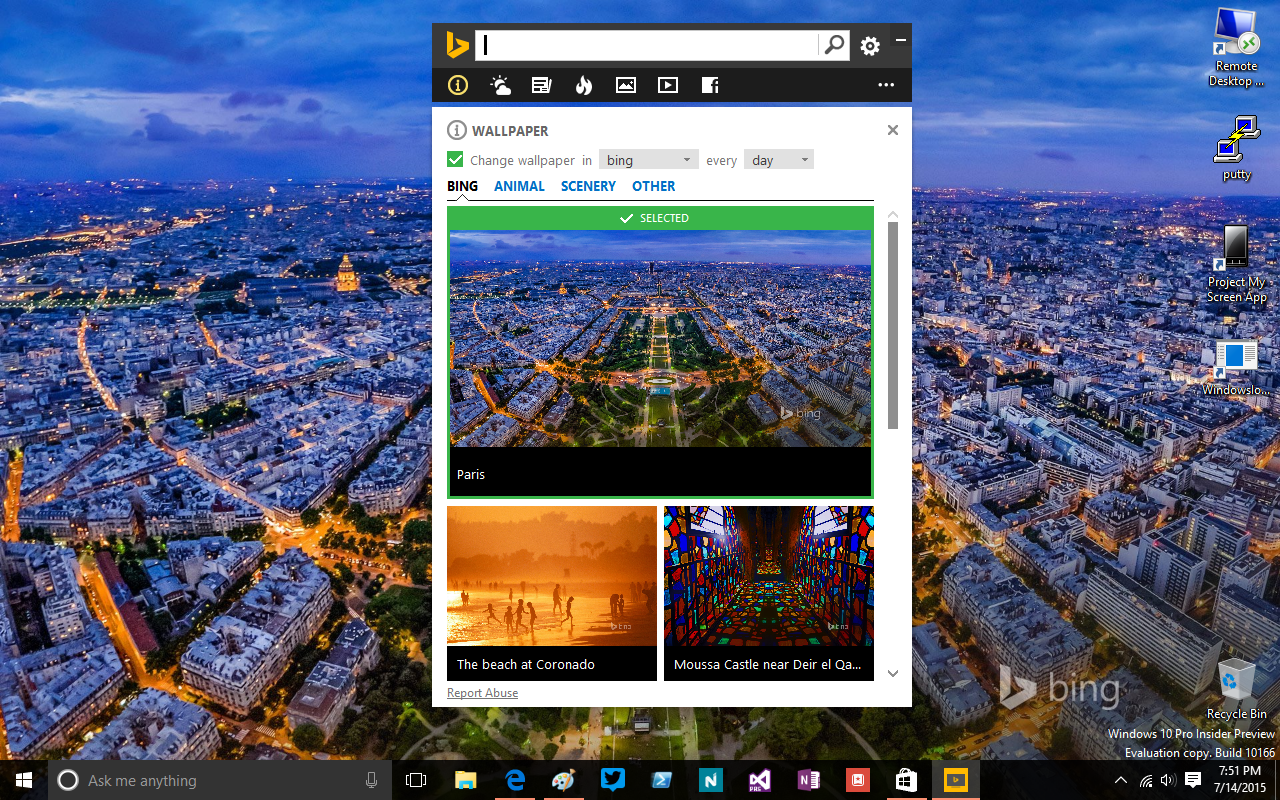Open Bing Desktop settings gear

870,46
